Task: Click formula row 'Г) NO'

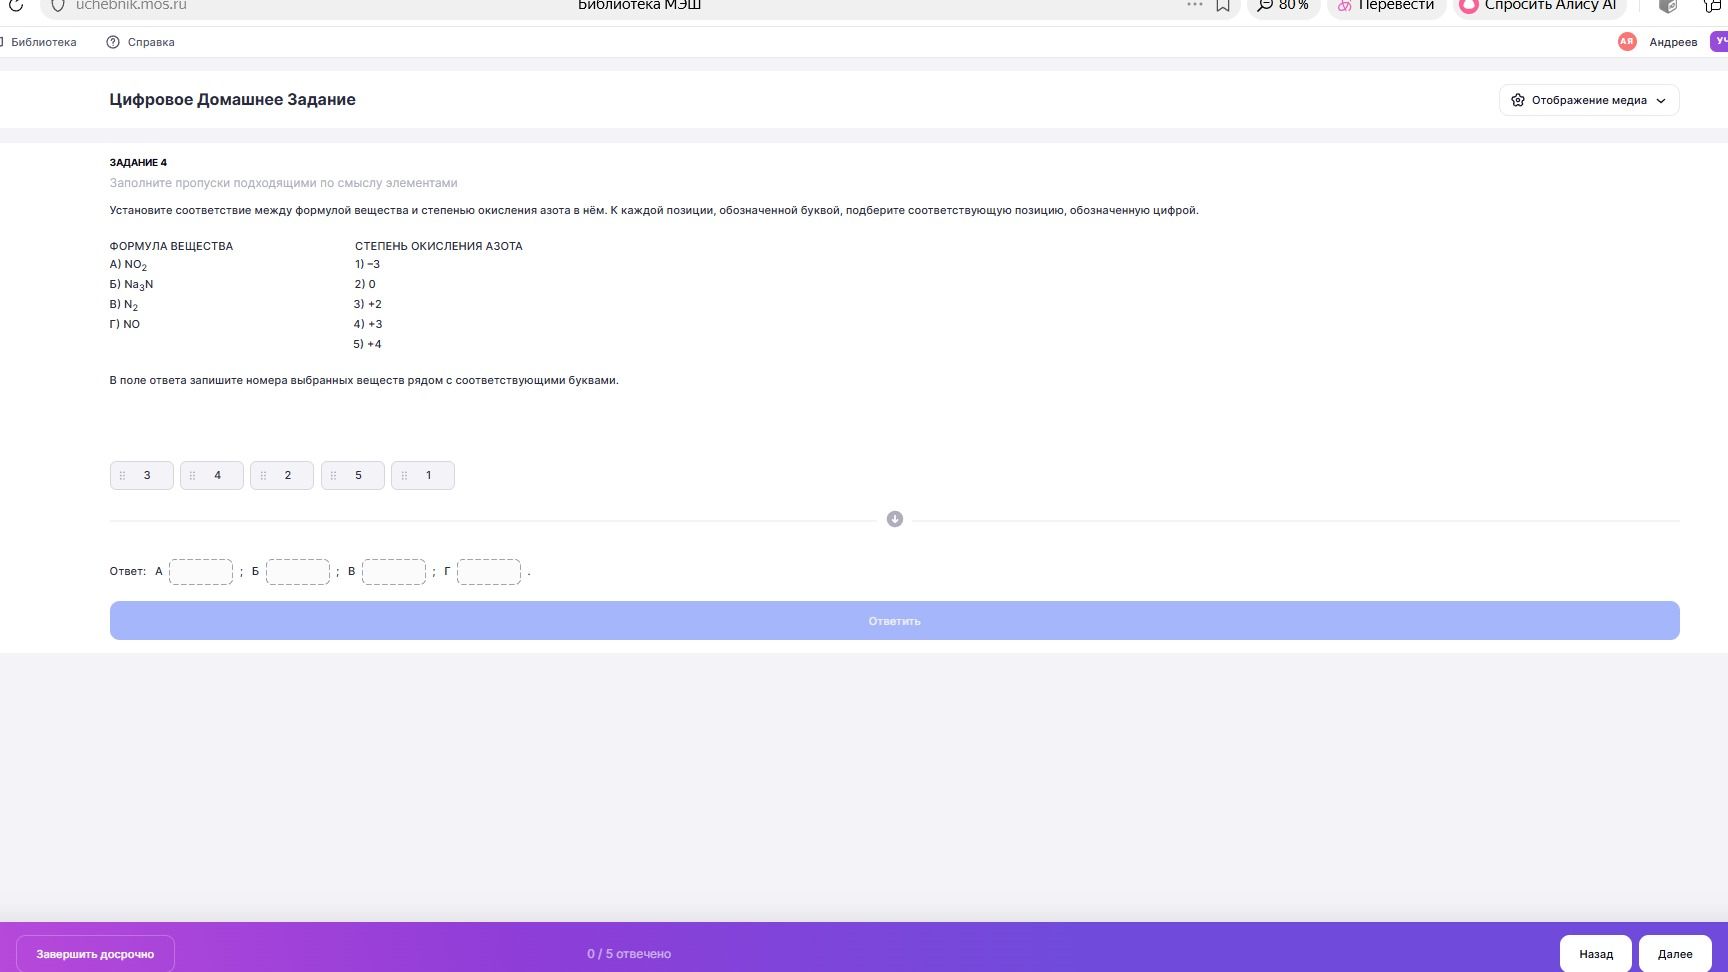Action: point(125,324)
